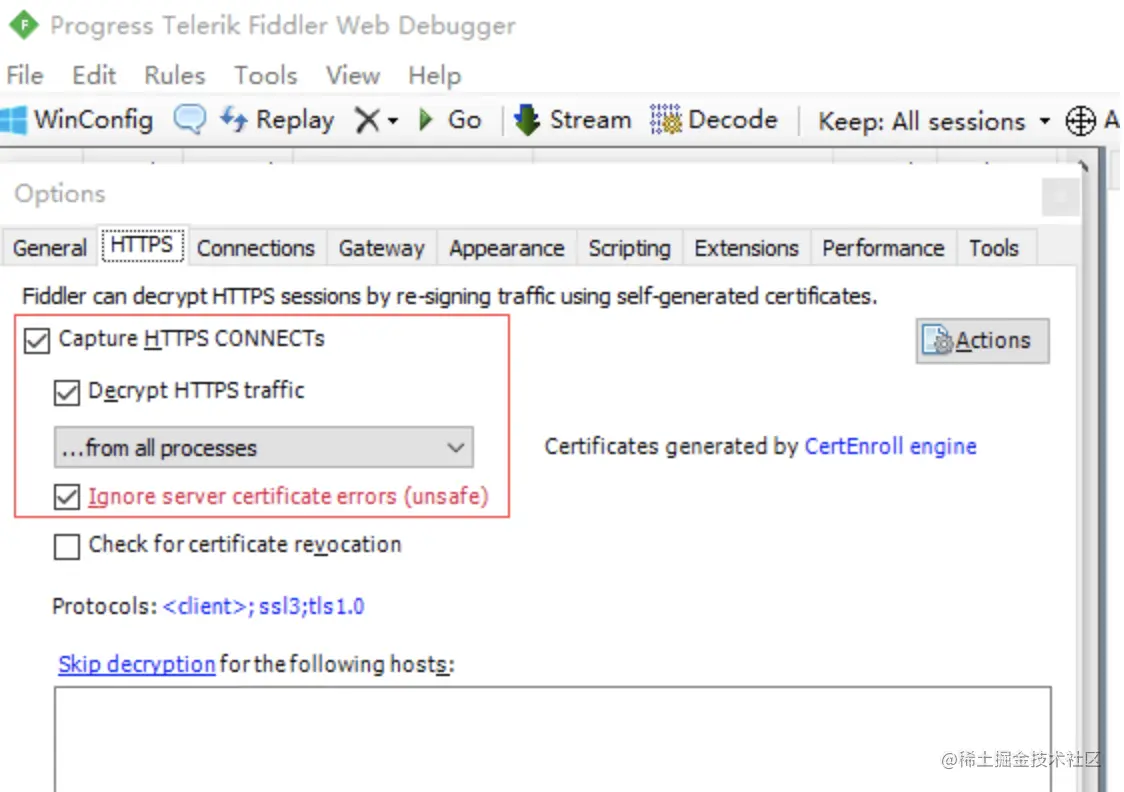The image size is (1124, 792).
Task: Click the Actions button
Action: 982,340
